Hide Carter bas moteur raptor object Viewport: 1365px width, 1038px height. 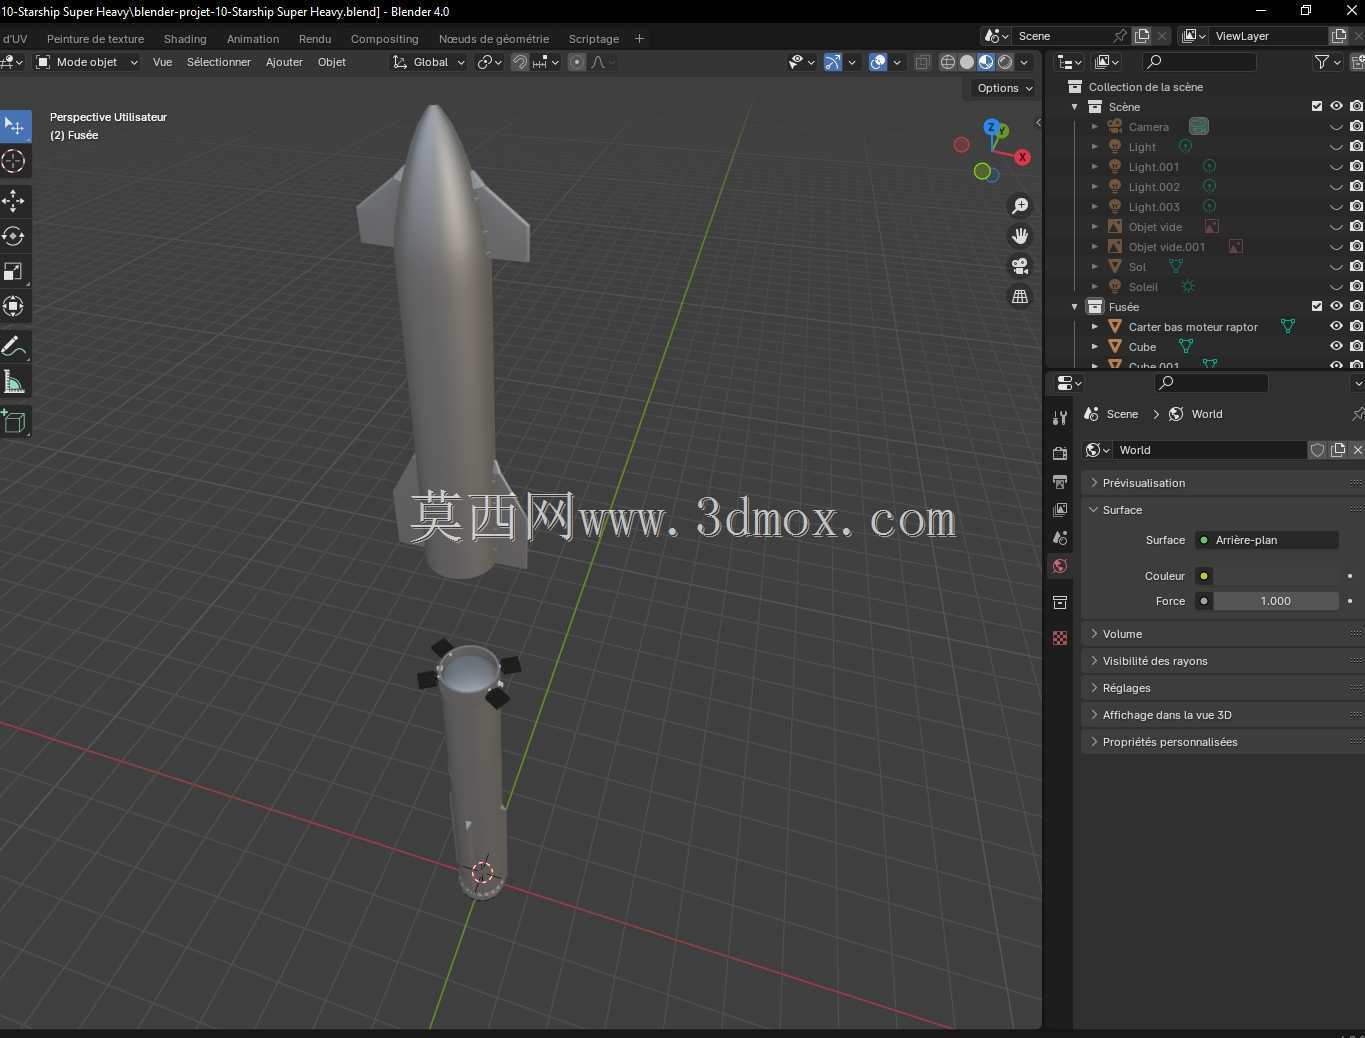[1336, 327]
